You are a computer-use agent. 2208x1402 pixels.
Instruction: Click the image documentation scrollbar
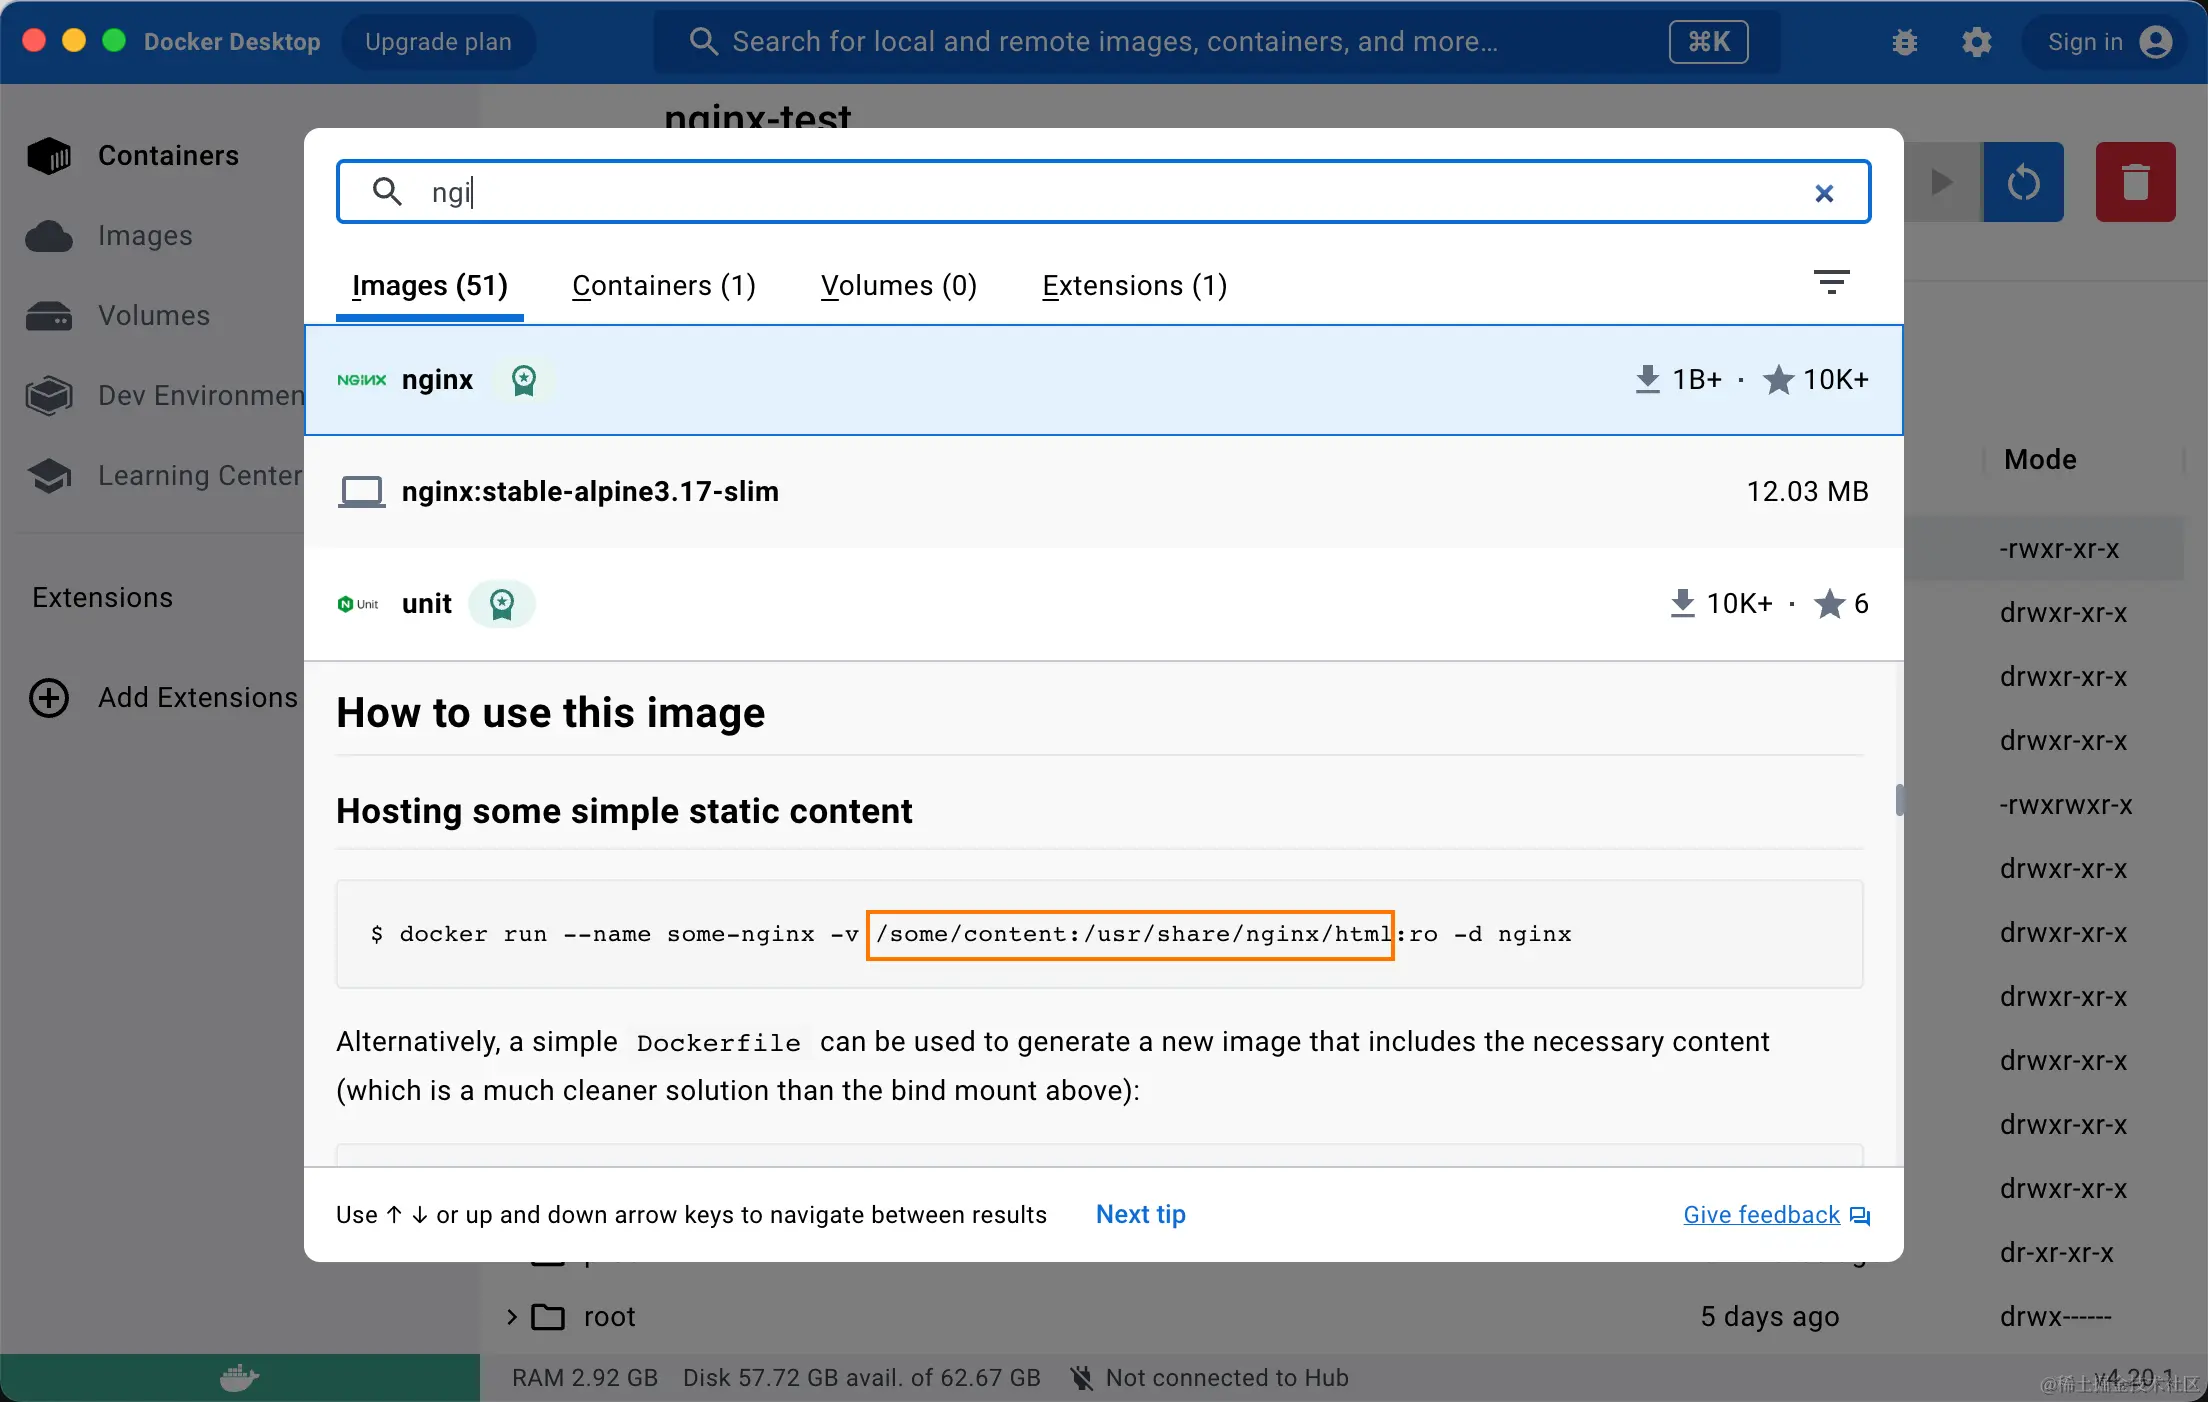1898,800
